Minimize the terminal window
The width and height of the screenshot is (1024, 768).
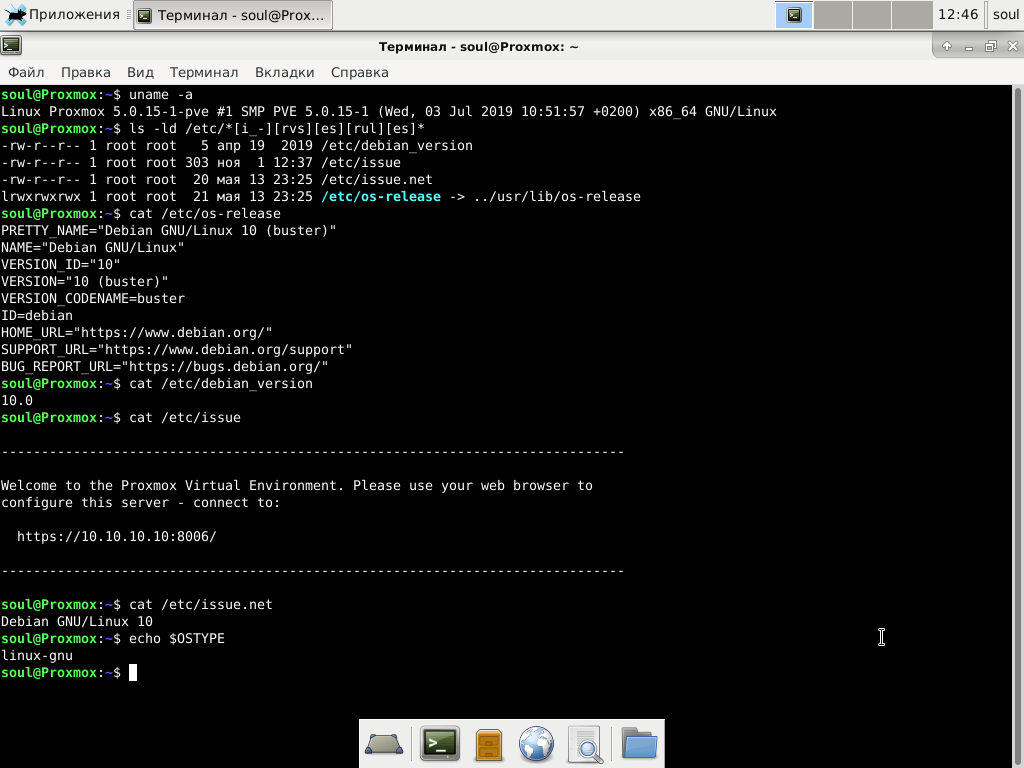click(x=969, y=46)
